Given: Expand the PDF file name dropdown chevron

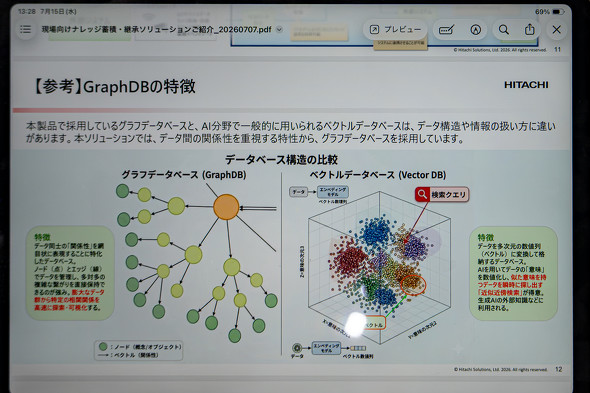Looking at the screenshot, I should click(279, 29).
